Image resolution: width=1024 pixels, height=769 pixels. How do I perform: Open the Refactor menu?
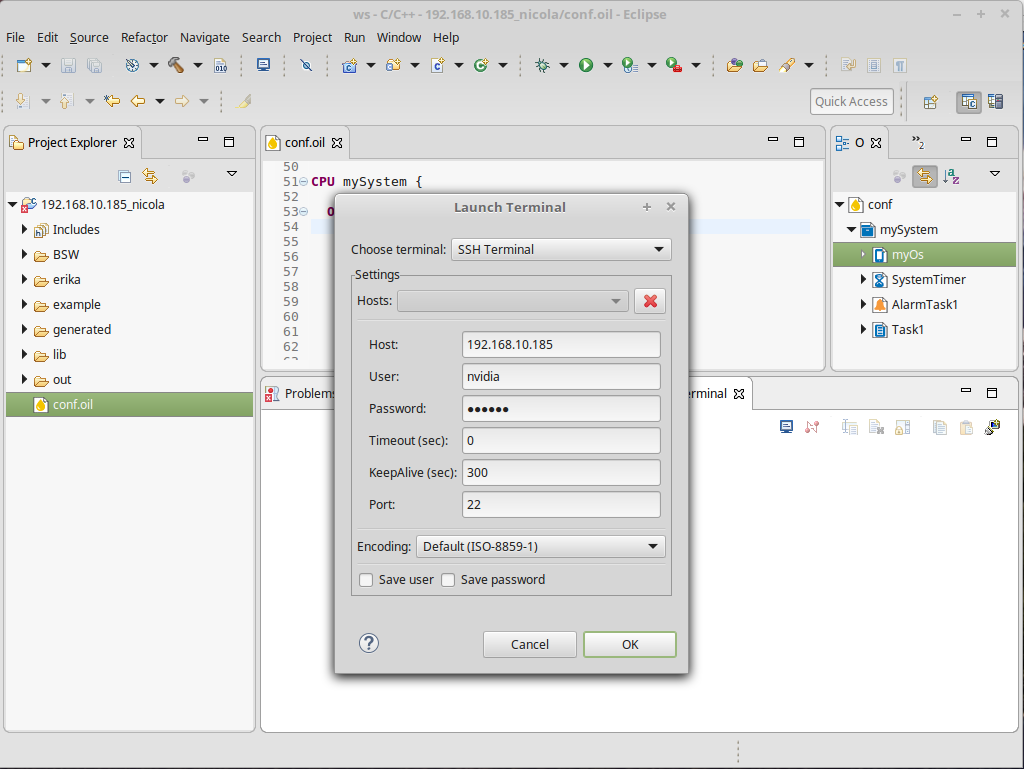point(144,38)
